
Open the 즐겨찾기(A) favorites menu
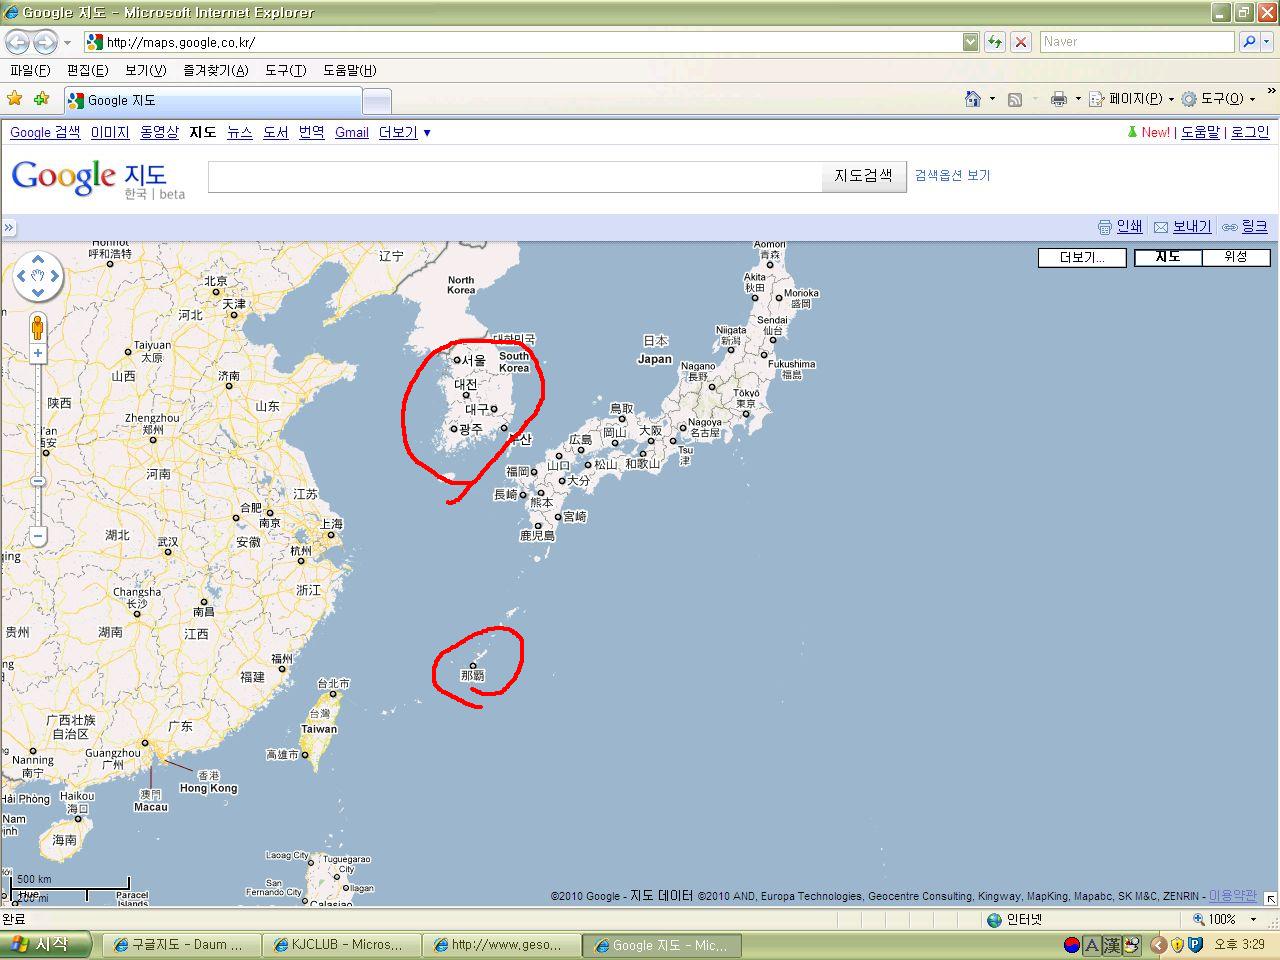[215, 70]
